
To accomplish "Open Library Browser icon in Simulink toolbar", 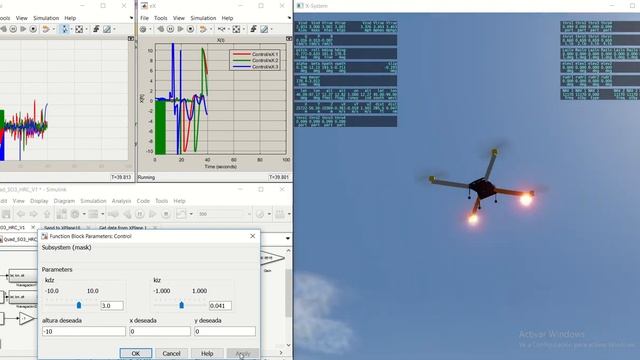I will (62, 214).
